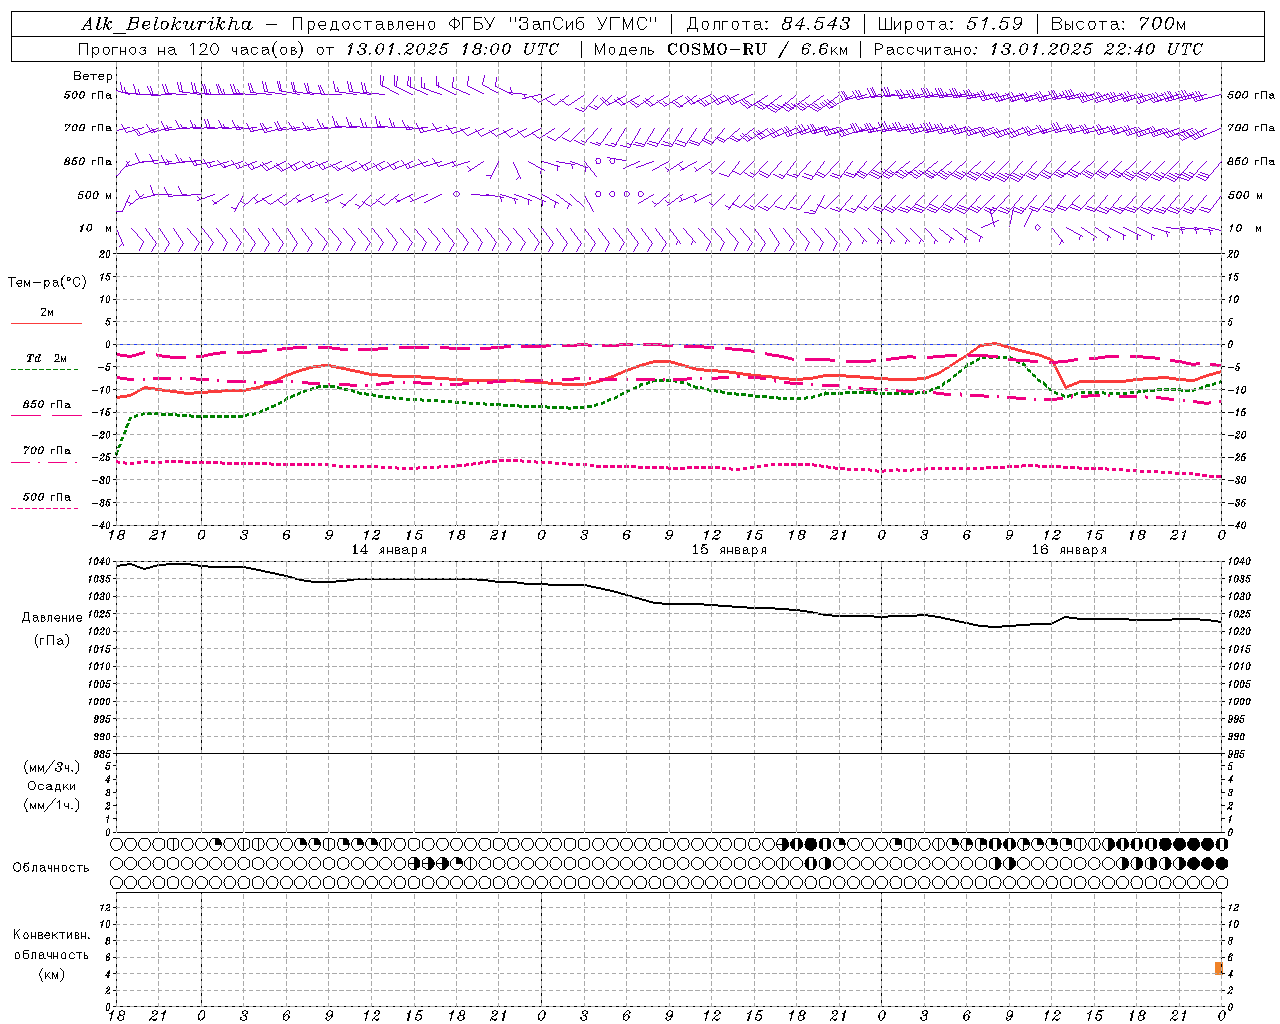
Task: Click the '(мм/3ч.)' precipitation unit label
Action: coord(52,767)
